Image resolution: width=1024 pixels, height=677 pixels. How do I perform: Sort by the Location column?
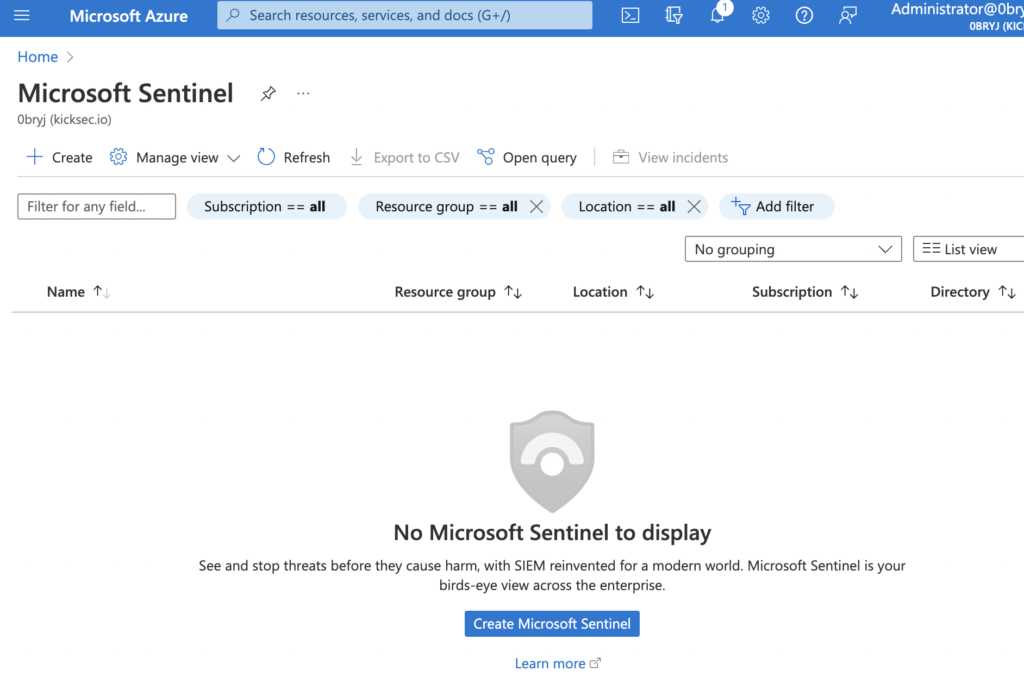pyautogui.click(x=613, y=292)
